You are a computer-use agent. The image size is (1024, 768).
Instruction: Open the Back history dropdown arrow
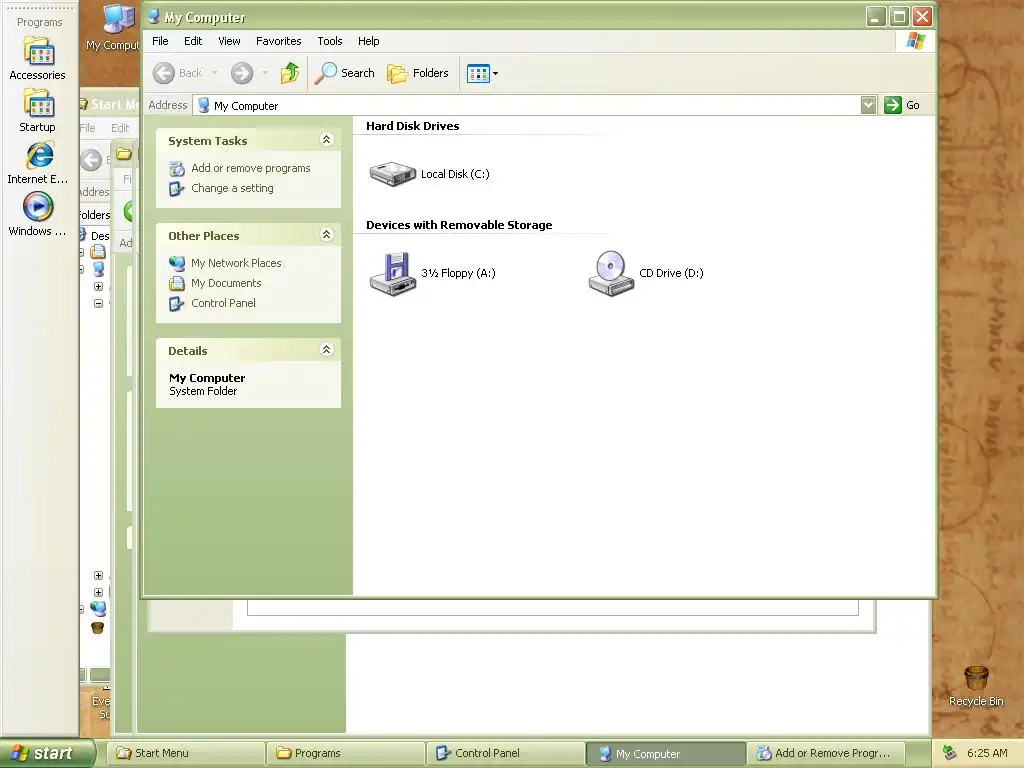(214, 73)
